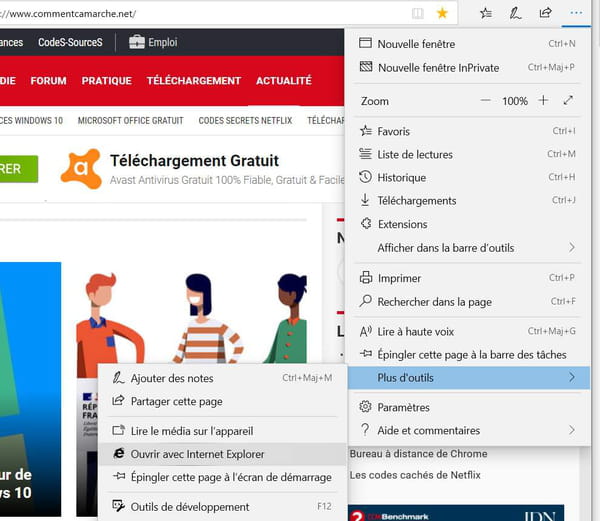Viewport: 600px width, 521px height.
Task: Choose Ouvrir avec Internet Explorer
Action: tap(223, 454)
